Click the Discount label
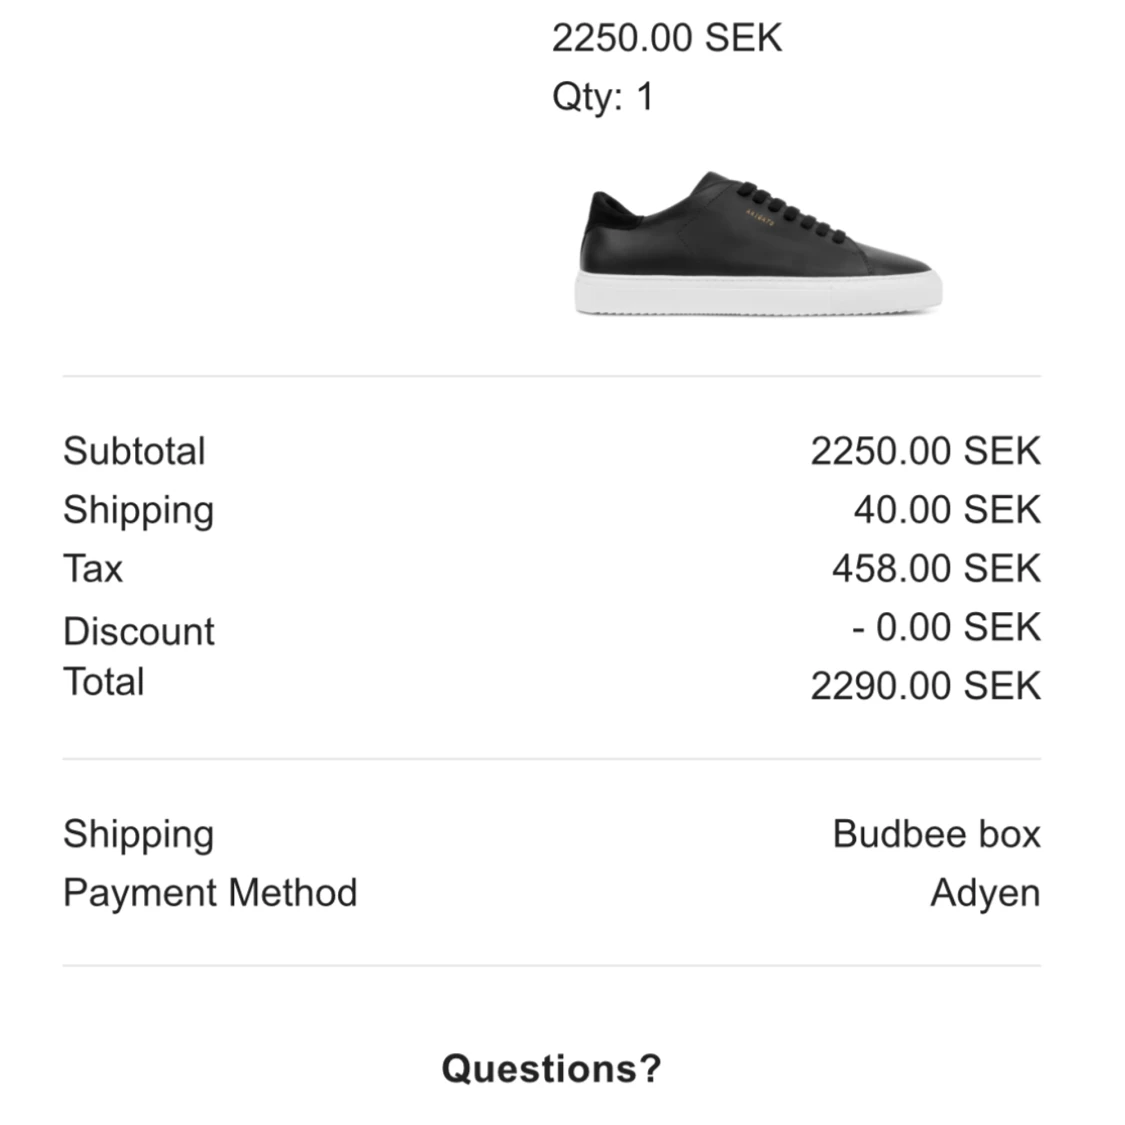The image size is (1125, 1125). pos(138,631)
